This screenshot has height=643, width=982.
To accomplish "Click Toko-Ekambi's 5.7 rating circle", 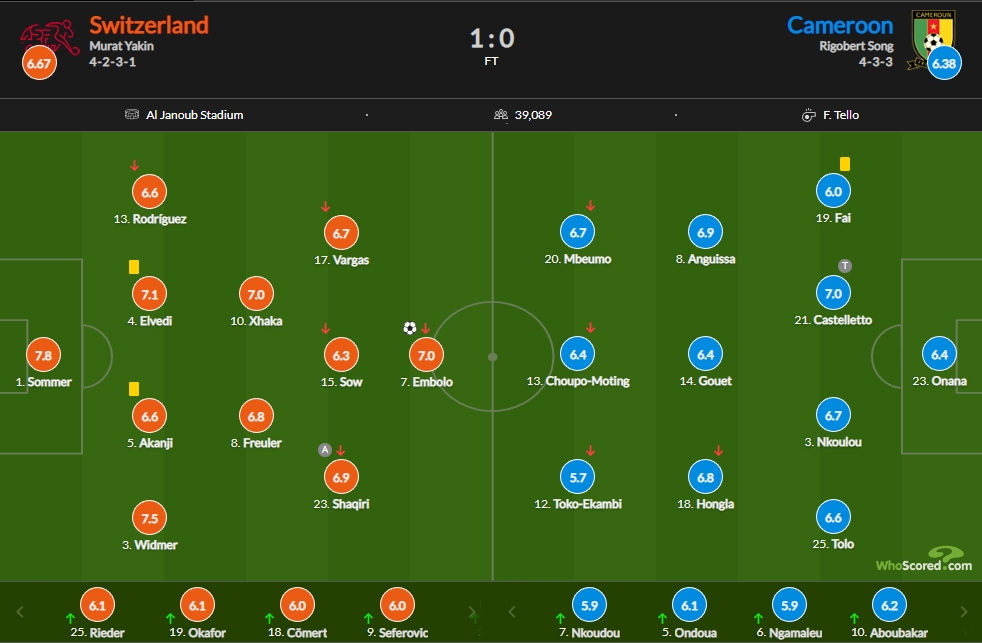I will [577, 477].
